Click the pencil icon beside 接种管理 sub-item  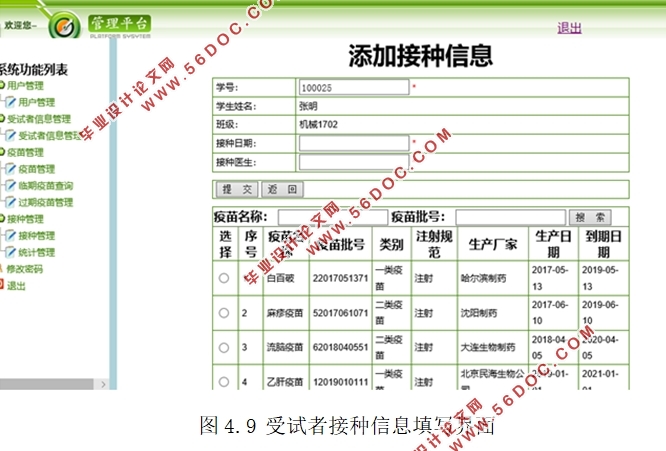point(10,236)
